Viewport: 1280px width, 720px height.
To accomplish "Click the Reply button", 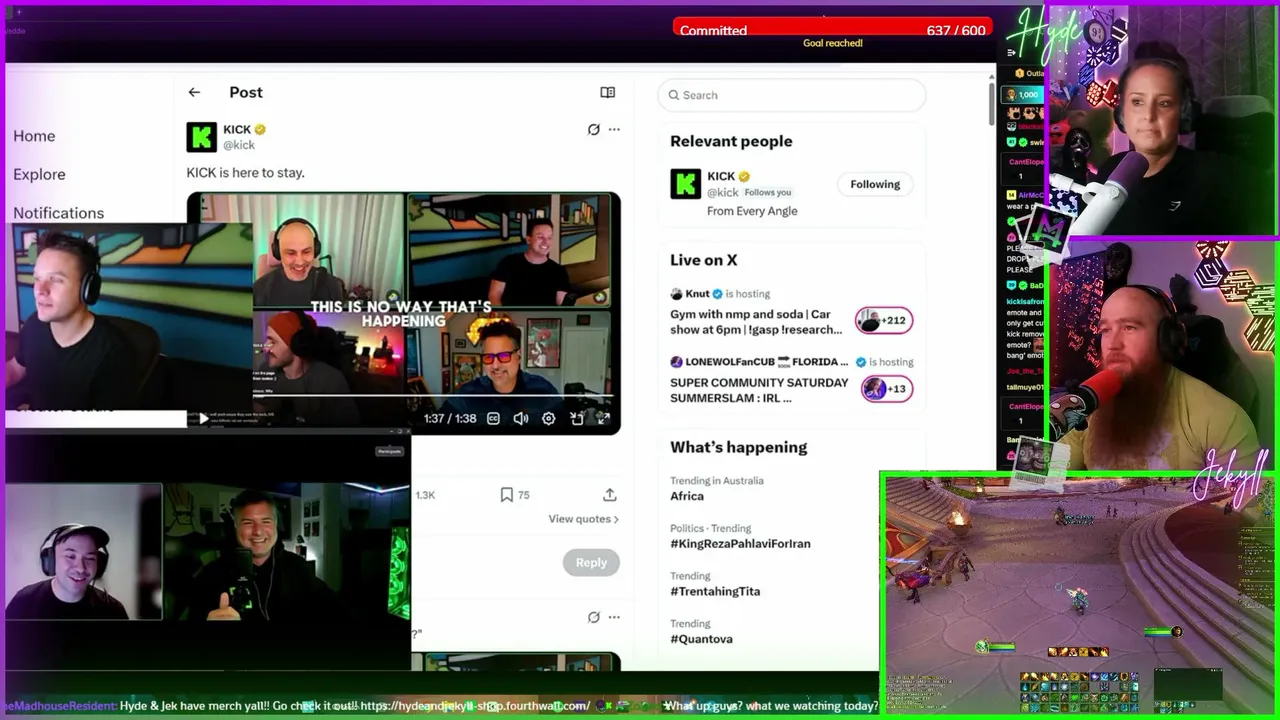I will point(591,562).
